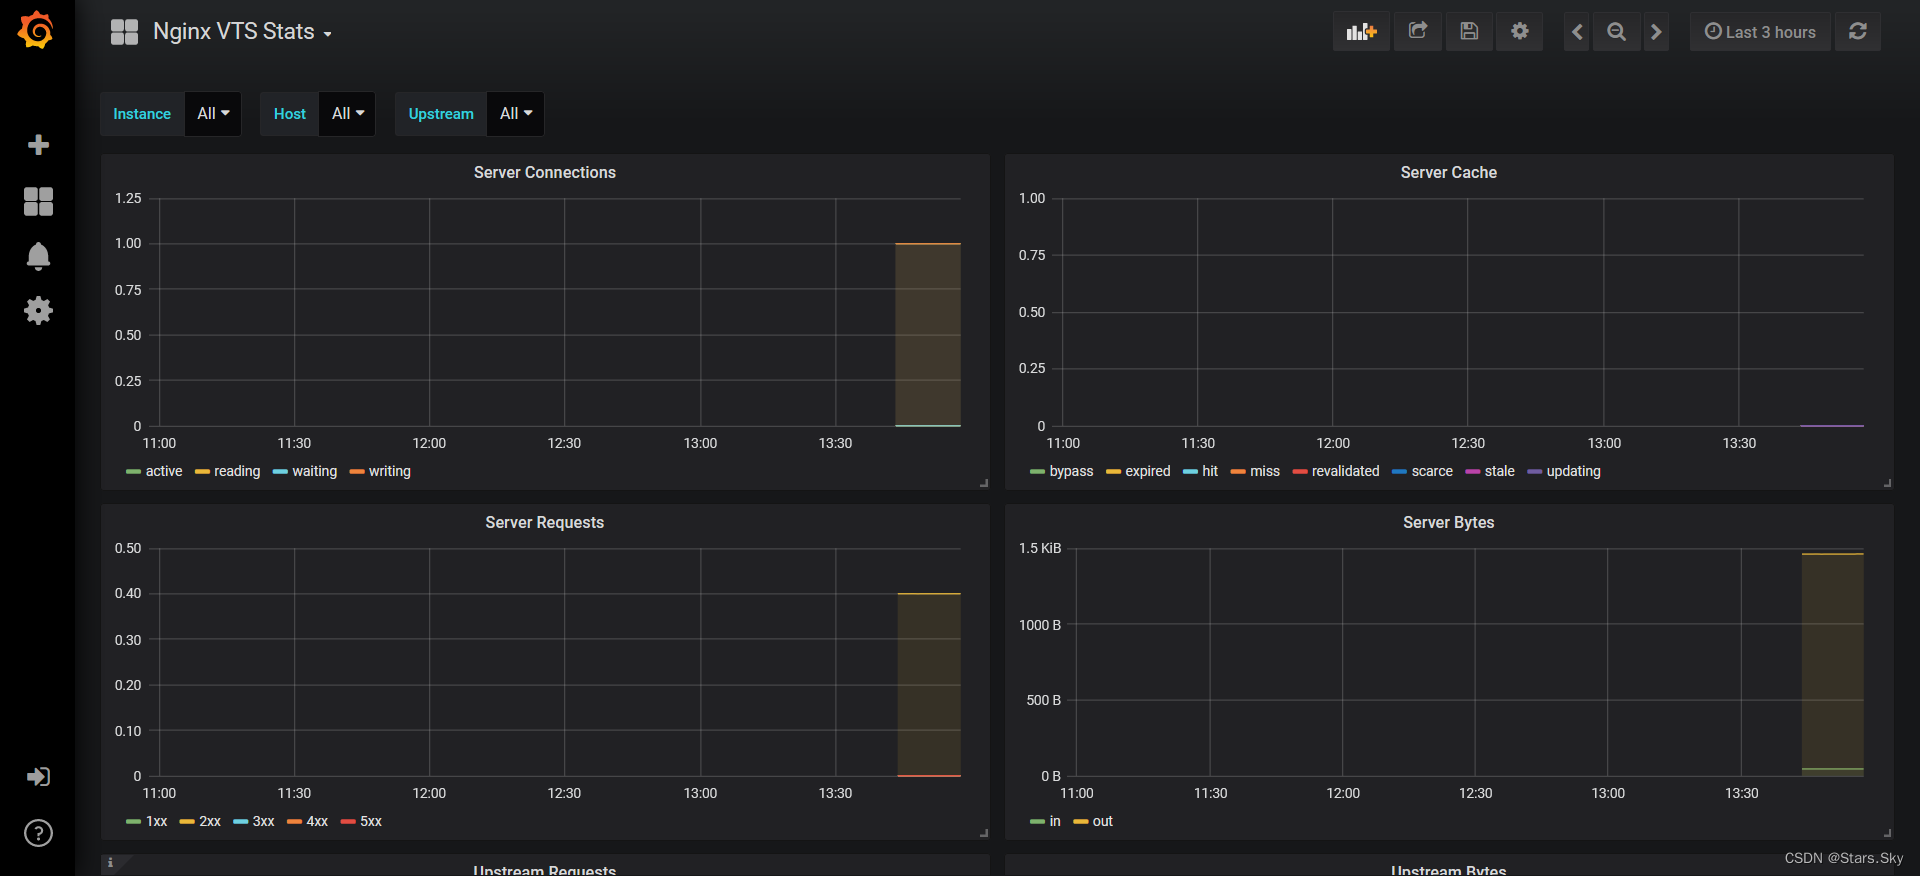Toggle the waiting series in legend
Image resolution: width=1920 pixels, height=876 pixels.
314,471
